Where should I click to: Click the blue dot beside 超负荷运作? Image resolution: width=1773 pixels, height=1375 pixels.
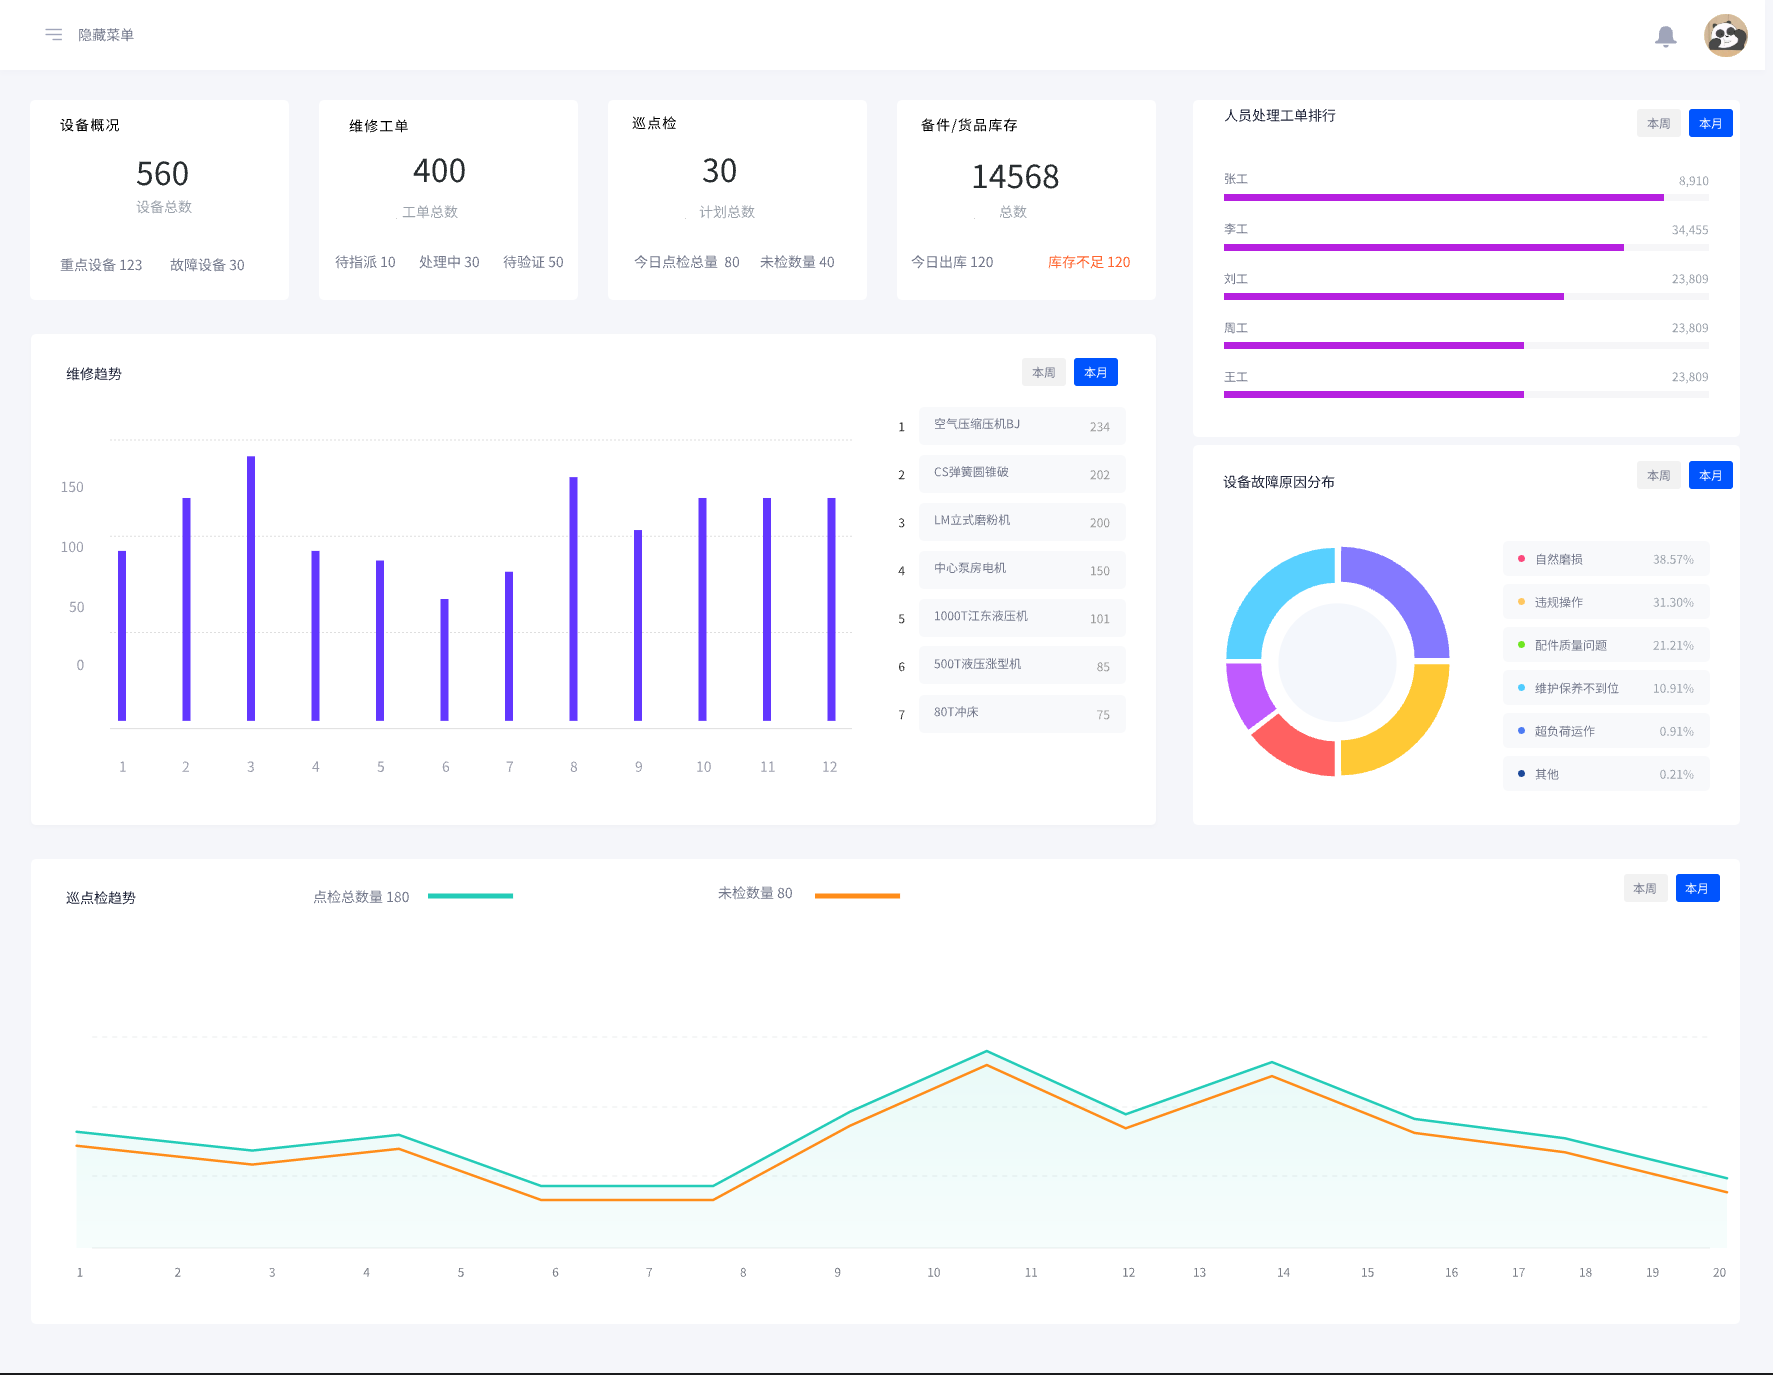click(1521, 731)
